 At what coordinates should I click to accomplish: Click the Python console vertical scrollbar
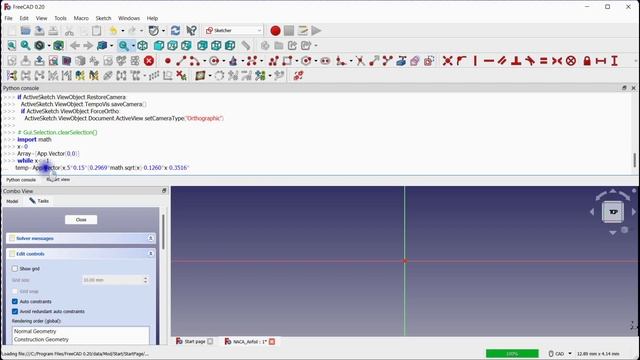click(x=634, y=160)
